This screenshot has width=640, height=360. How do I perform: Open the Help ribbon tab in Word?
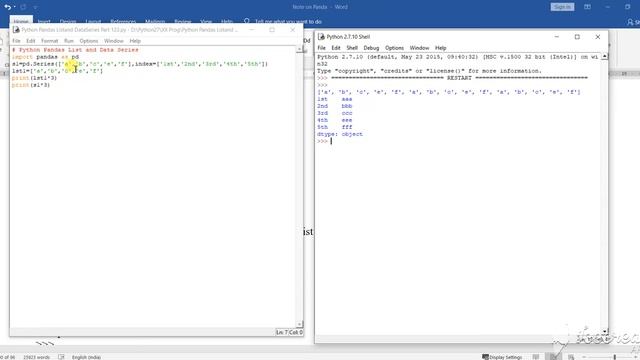pos(227,22)
